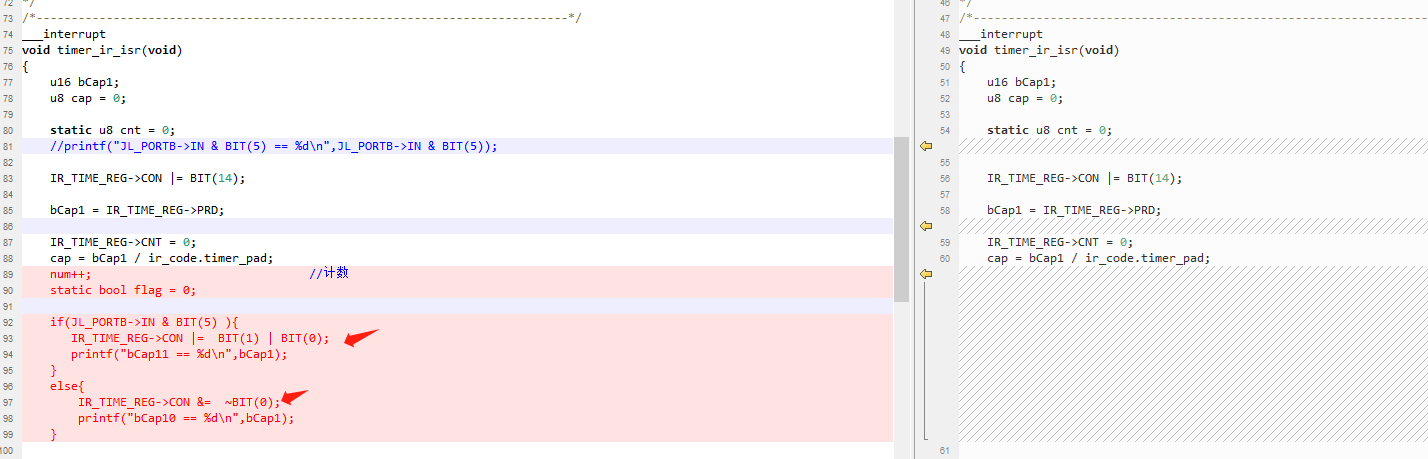Click the printf "bCap10 == %d\n" line
Image resolution: width=1428 pixels, height=459 pixels.
pos(186,418)
